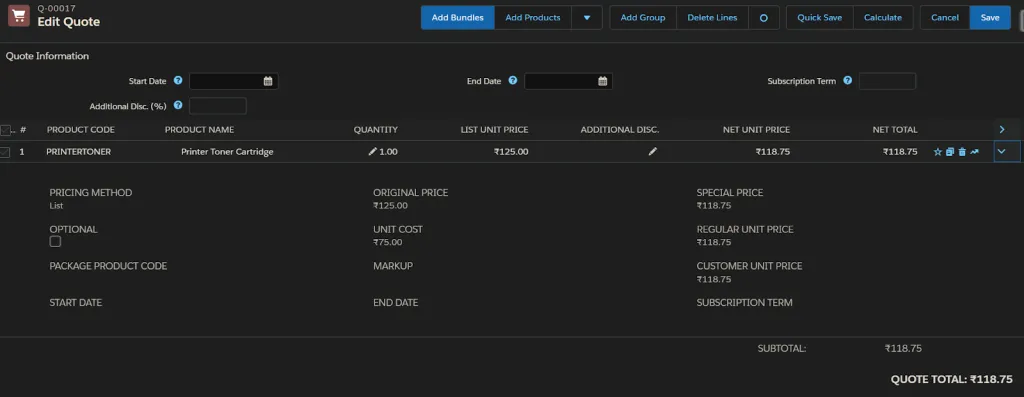Click the 1.00 quantity value

[388, 151]
